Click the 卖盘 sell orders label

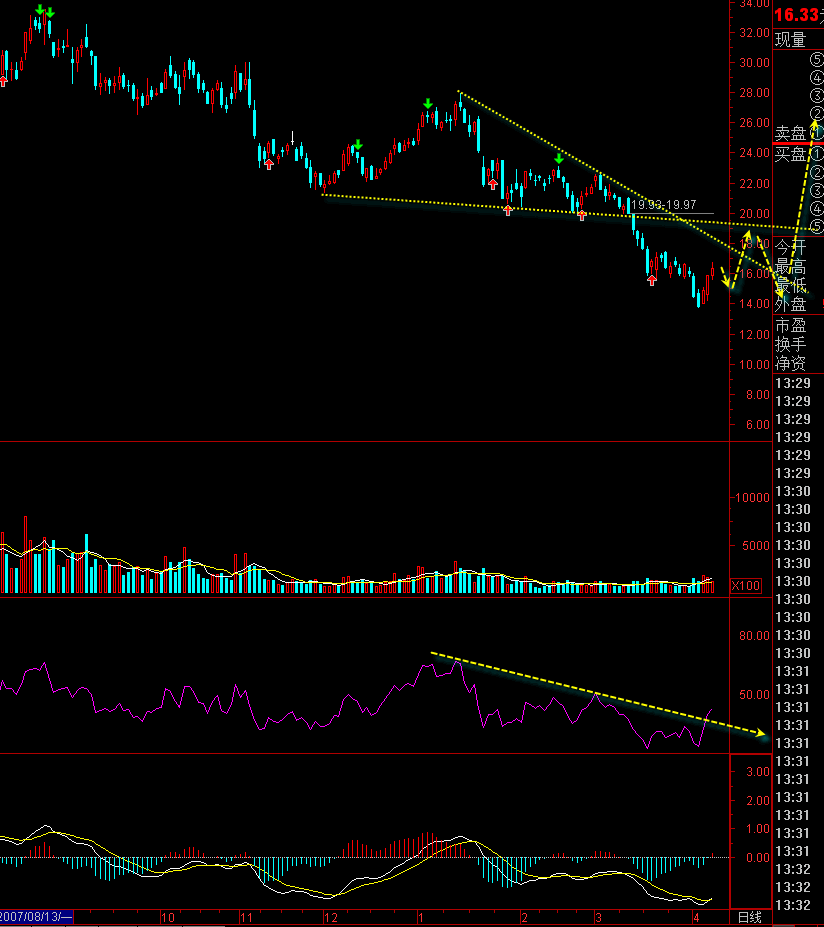pyautogui.click(x=790, y=133)
